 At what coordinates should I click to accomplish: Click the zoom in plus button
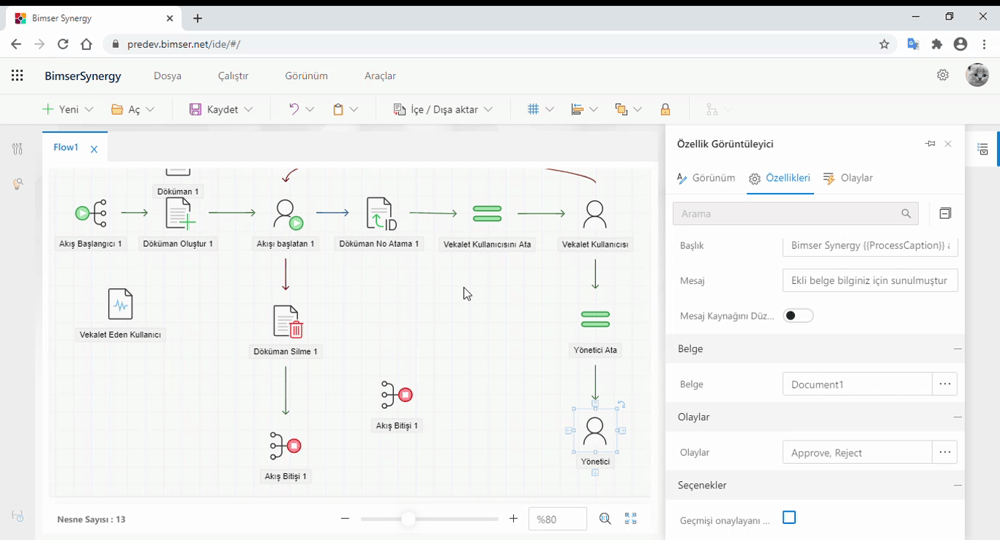pos(513,519)
